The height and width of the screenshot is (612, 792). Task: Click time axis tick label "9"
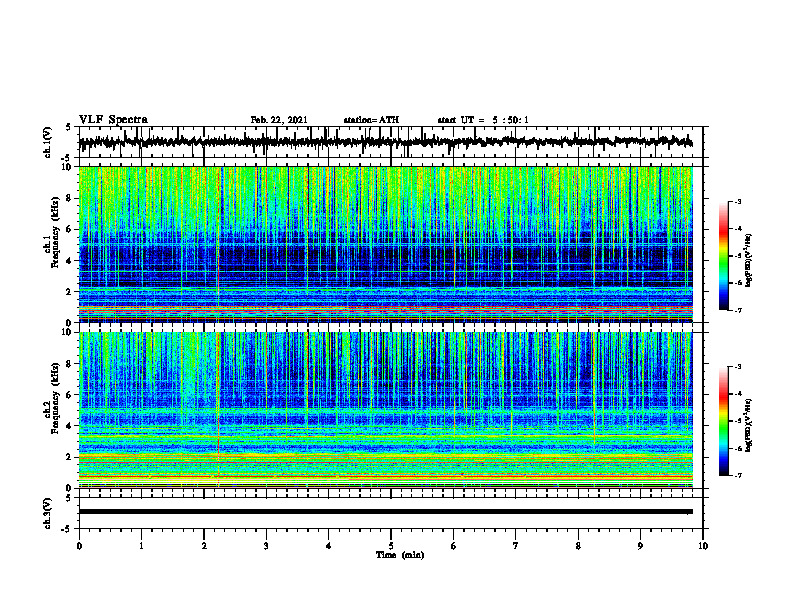pos(640,546)
